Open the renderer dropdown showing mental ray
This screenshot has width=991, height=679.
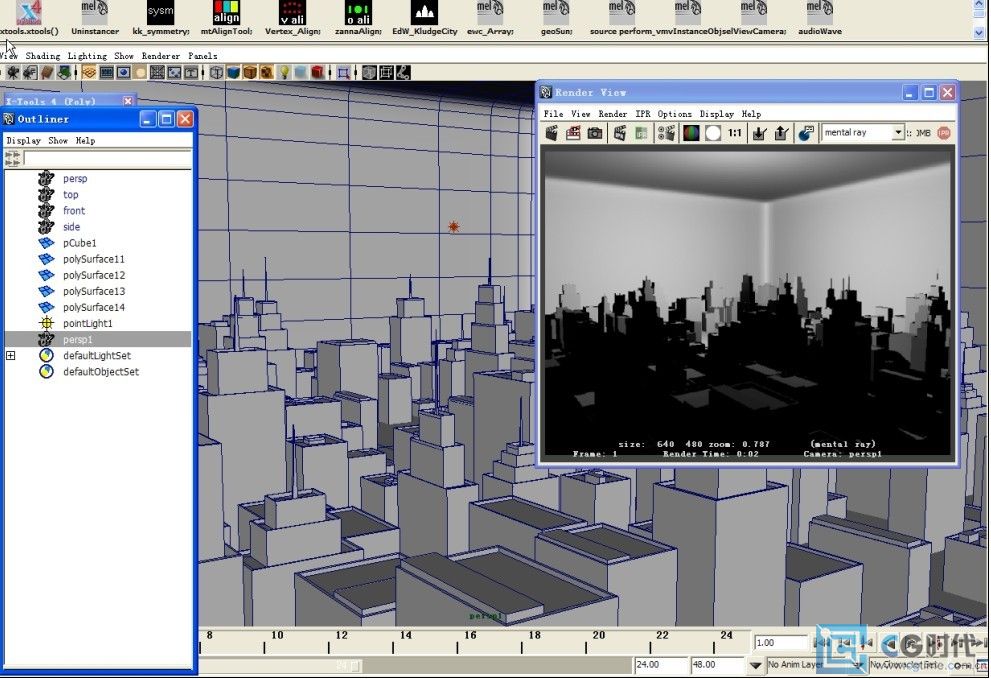pyautogui.click(x=863, y=133)
